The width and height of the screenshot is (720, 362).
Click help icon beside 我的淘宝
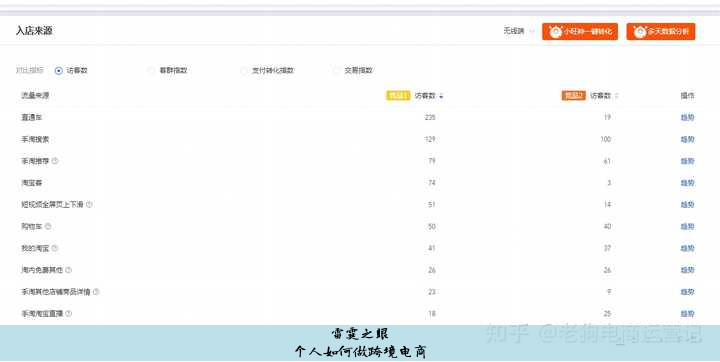click(x=55, y=248)
